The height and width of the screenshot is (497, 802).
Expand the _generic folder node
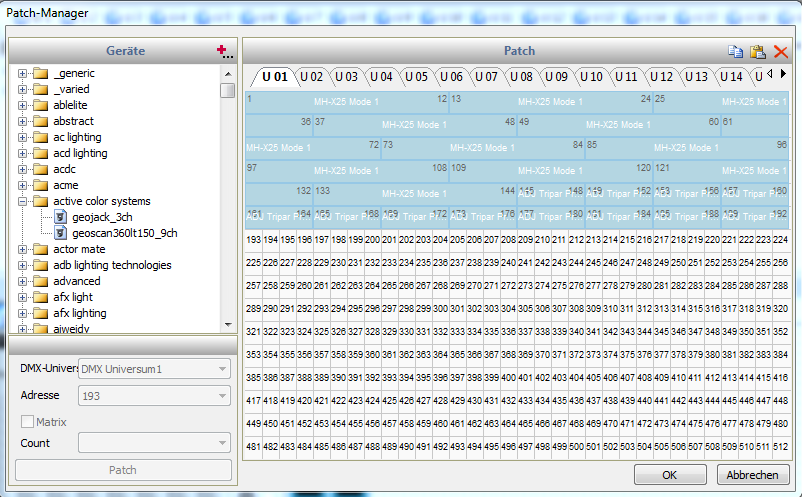[x=22, y=74]
